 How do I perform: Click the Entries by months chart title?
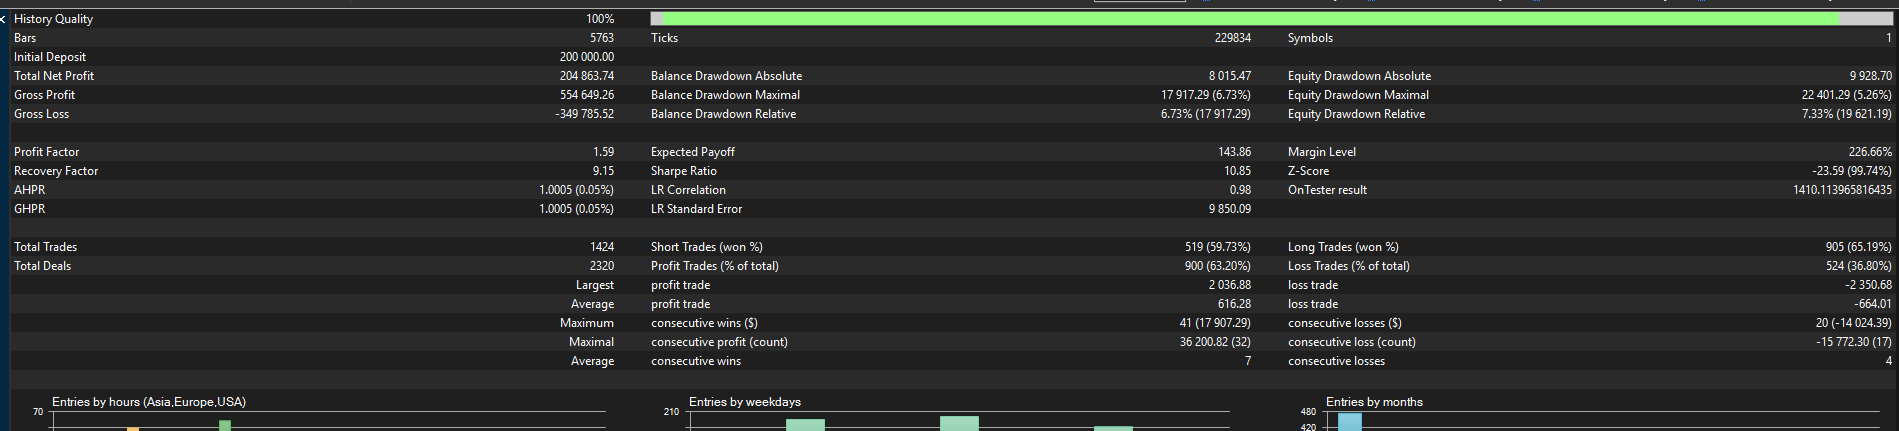point(1374,402)
